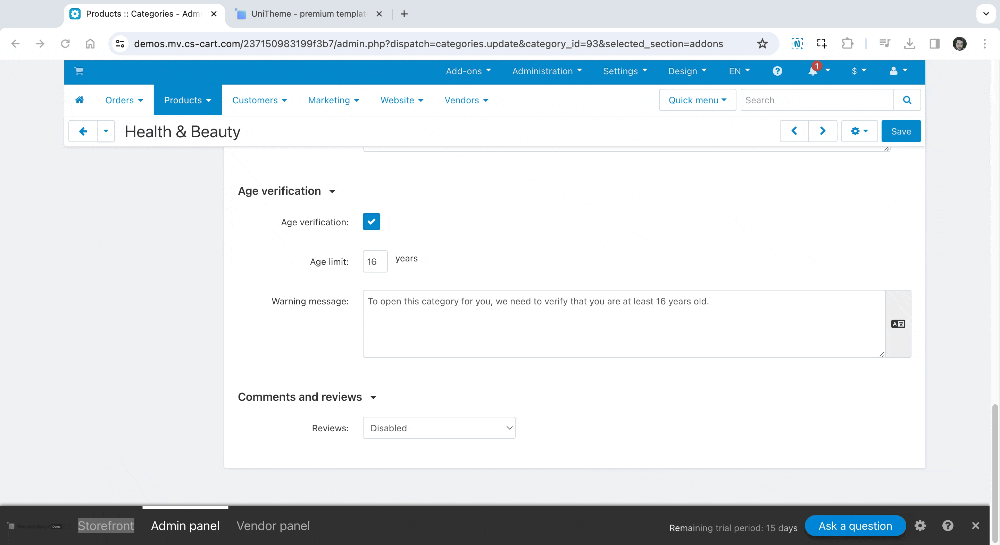Open the Settings menu
1000x545 pixels.
(x=625, y=71)
